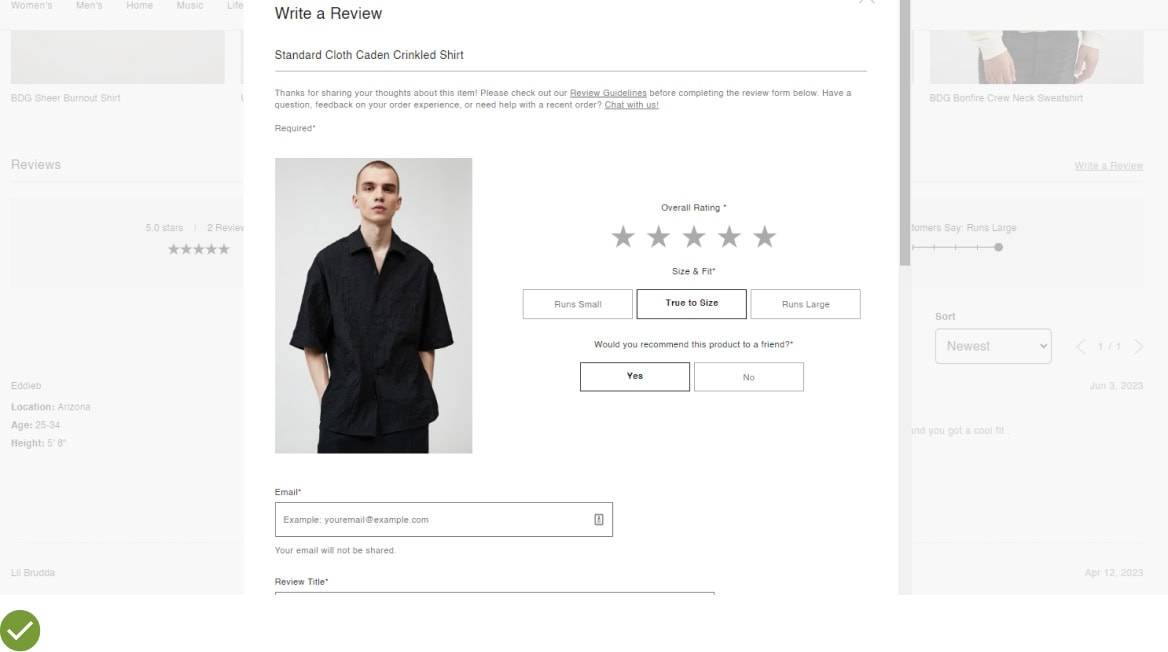The width and height of the screenshot is (1168, 652).
Task: Select the second rating star
Action: [x=658, y=237]
